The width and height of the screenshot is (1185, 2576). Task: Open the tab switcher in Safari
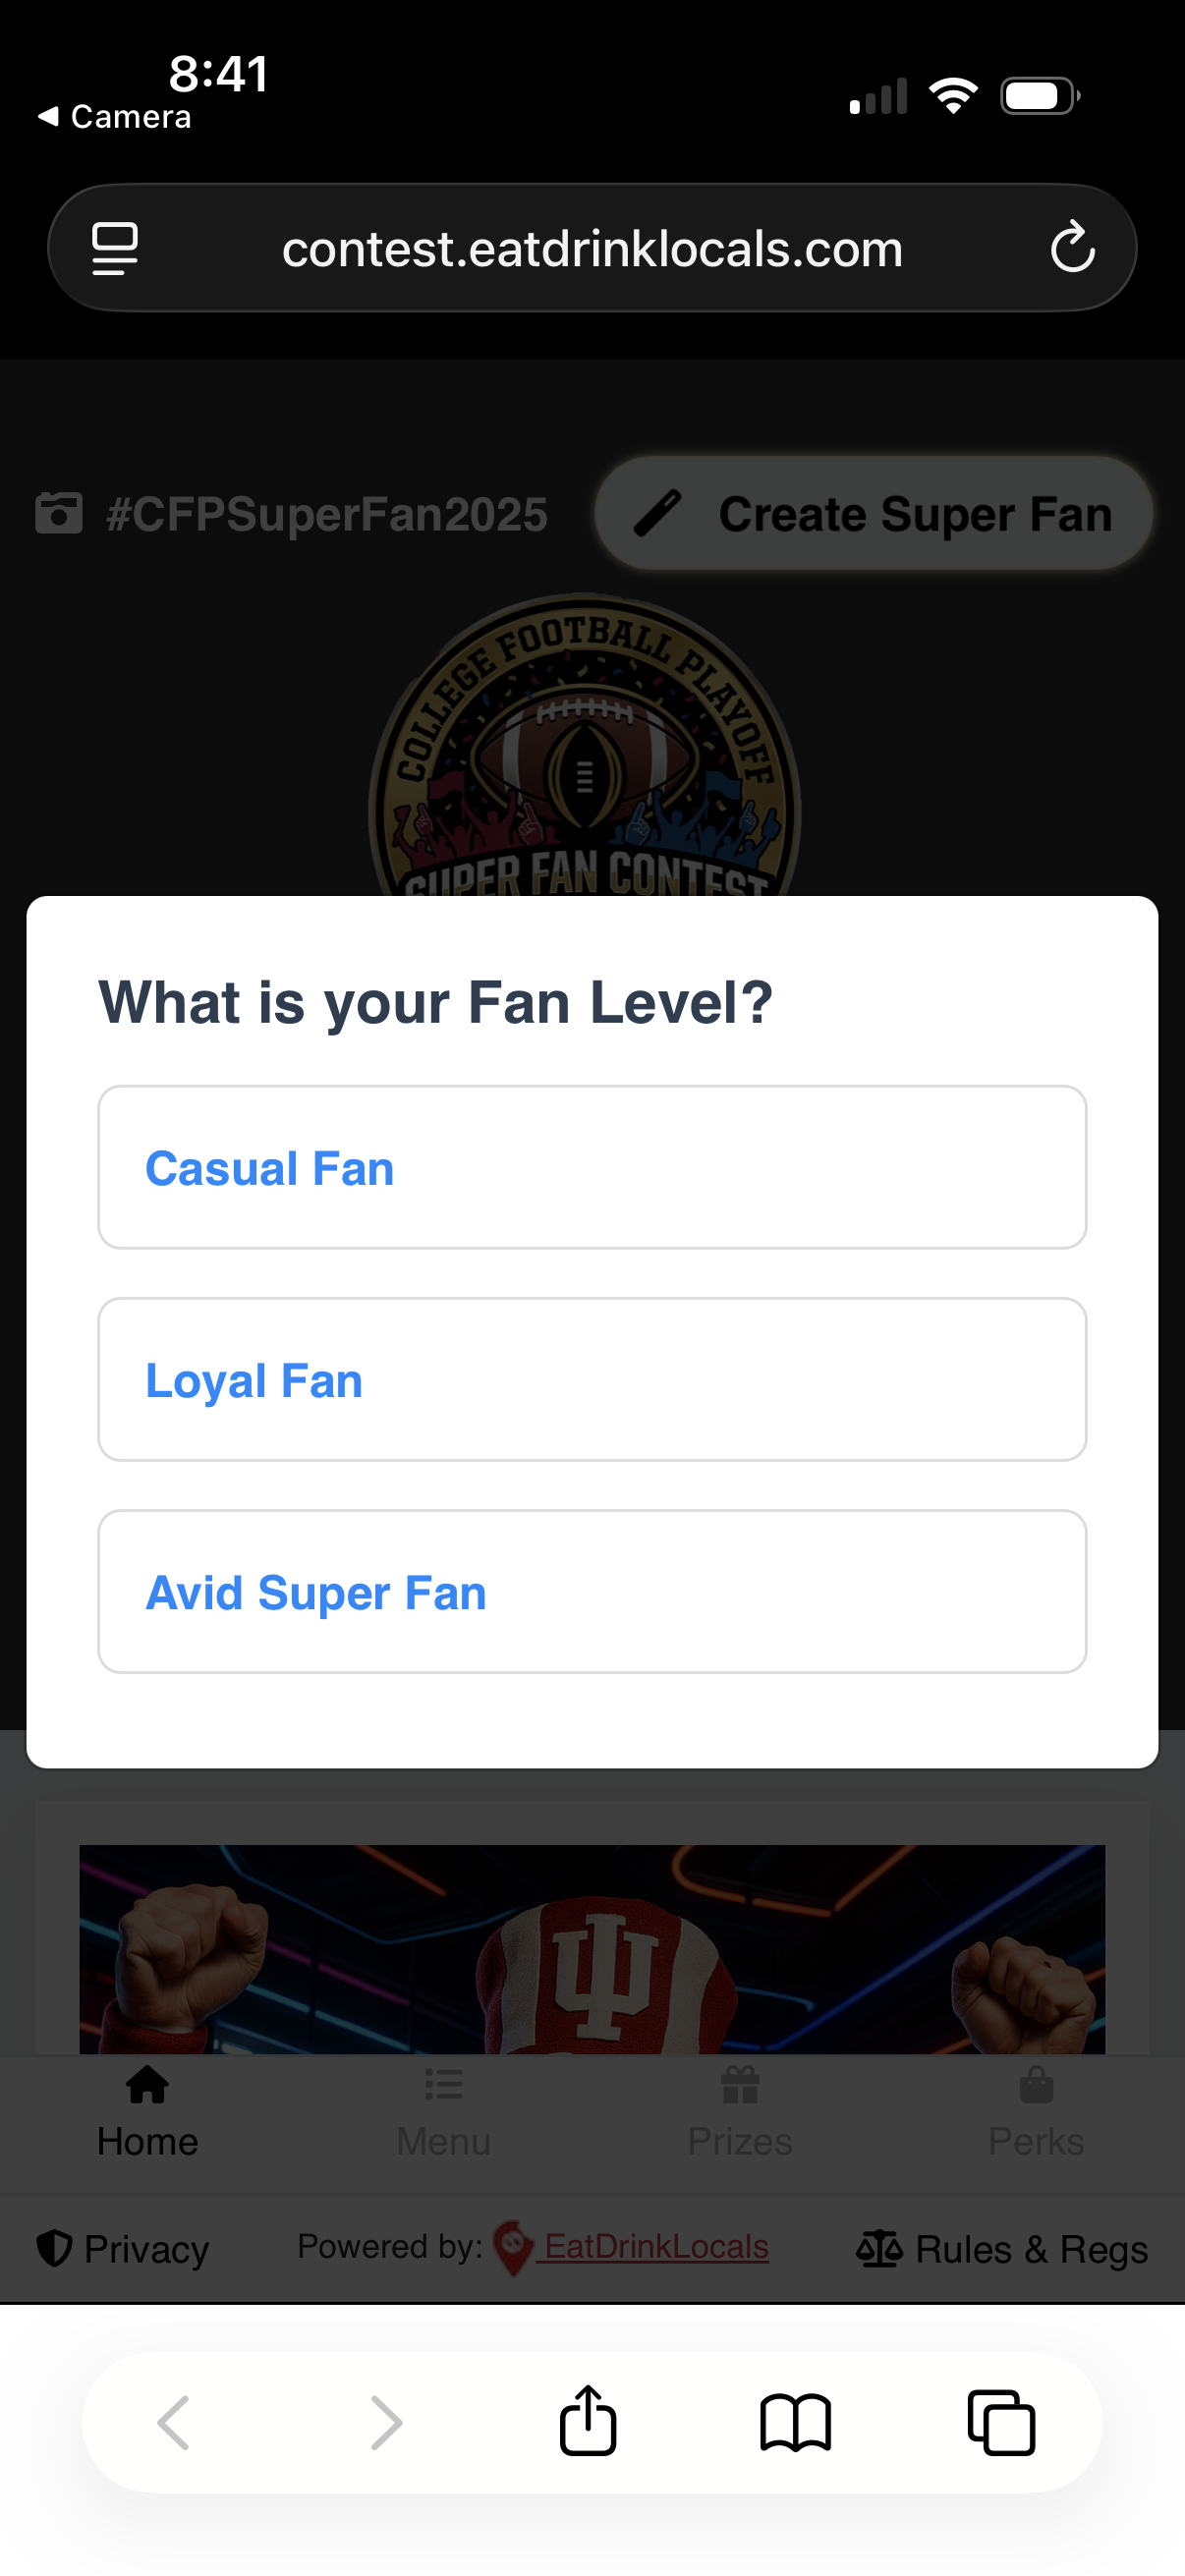1002,2422
